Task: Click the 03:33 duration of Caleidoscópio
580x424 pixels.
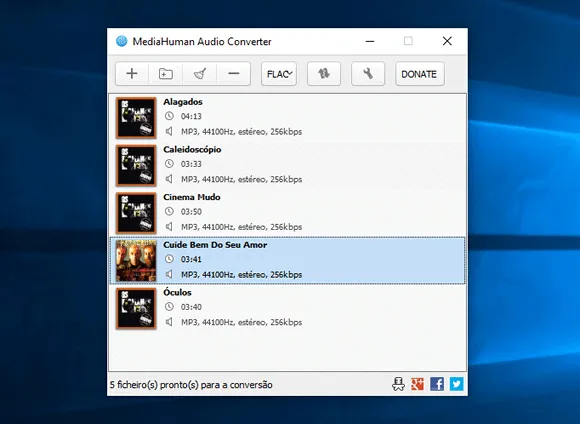Action: point(191,164)
